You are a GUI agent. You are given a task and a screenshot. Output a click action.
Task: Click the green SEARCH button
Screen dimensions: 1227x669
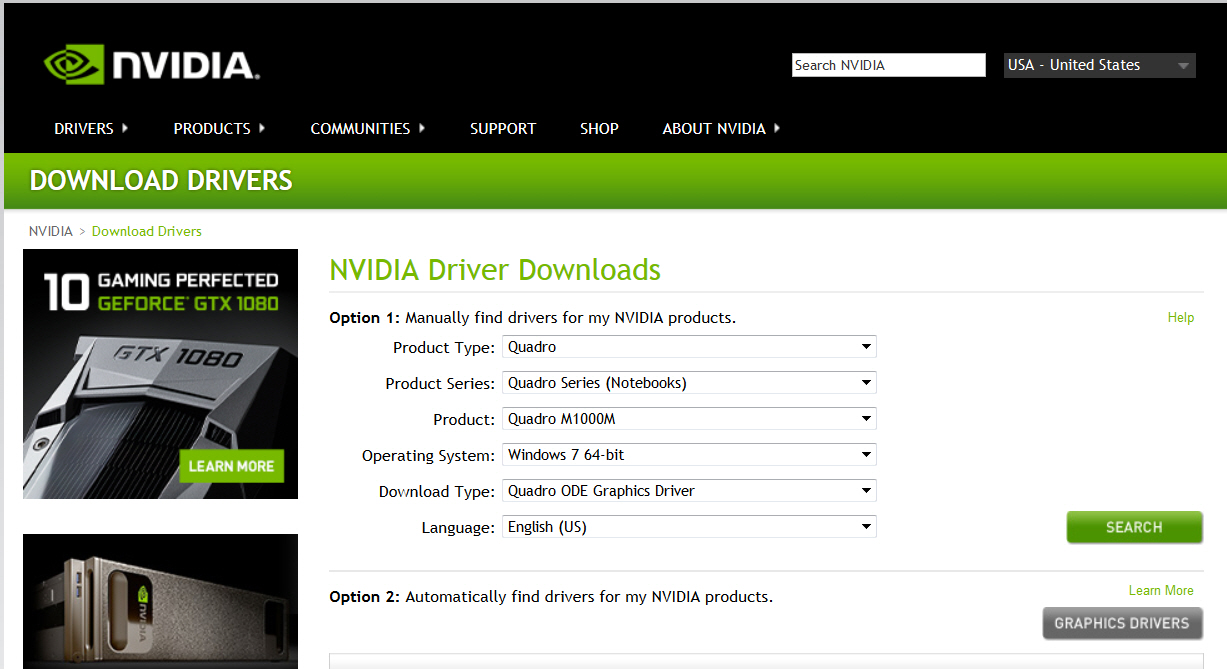[x=1134, y=527]
